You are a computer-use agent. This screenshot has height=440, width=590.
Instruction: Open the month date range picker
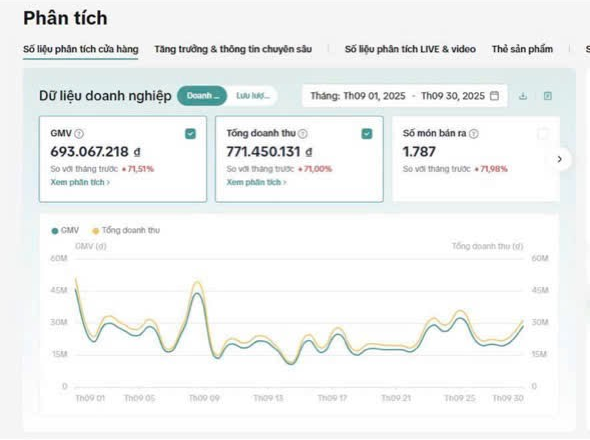404,96
